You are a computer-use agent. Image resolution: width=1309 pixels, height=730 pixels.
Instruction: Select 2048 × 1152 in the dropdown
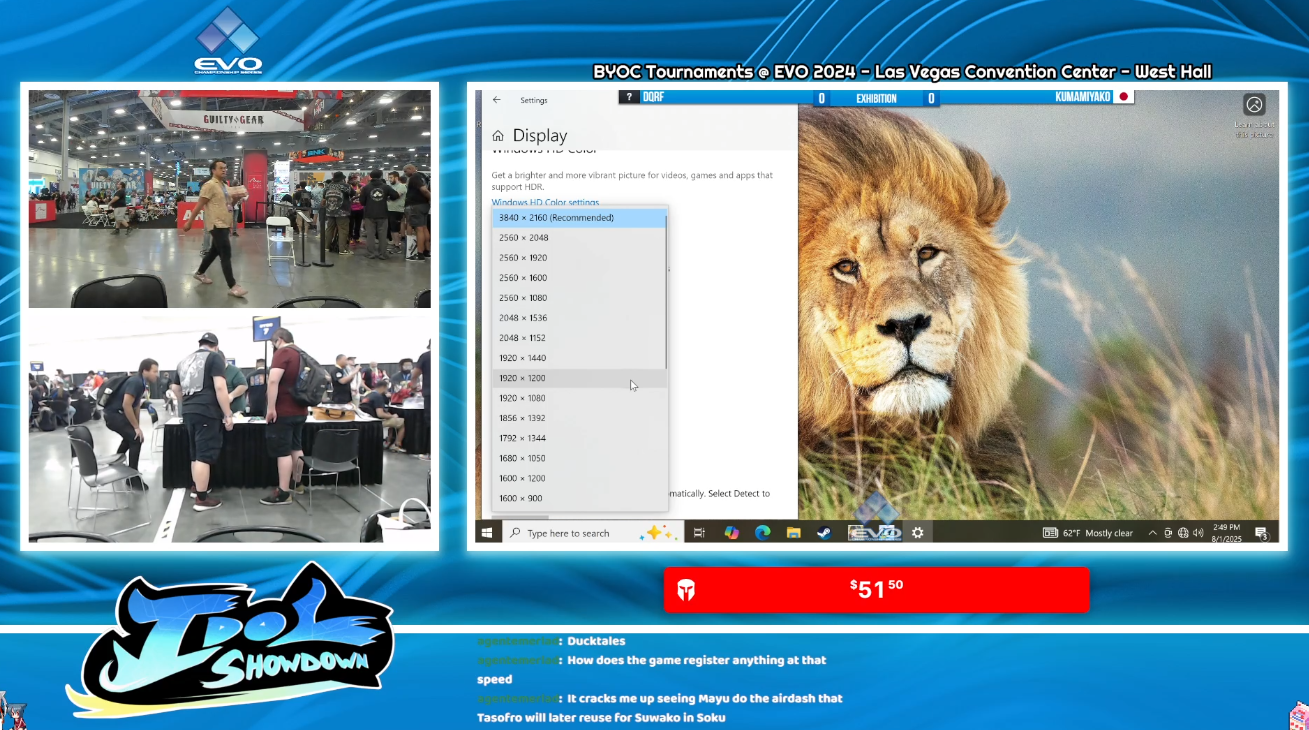pos(579,338)
